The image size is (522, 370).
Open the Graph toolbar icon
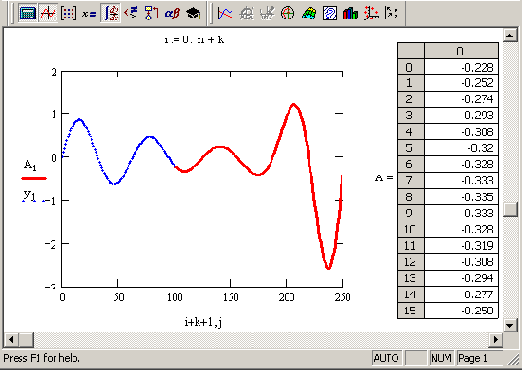point(48,13)
